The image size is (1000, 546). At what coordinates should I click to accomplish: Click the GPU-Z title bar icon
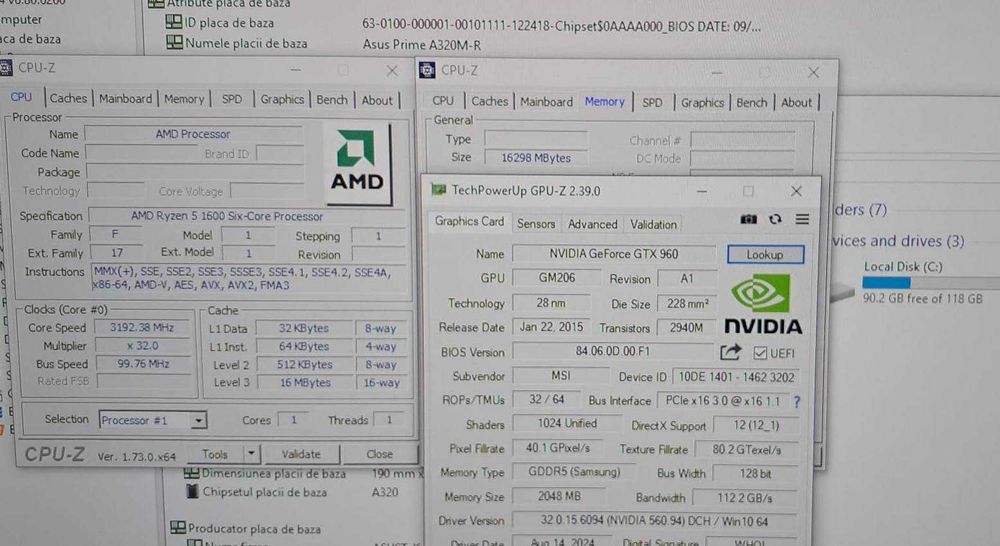click(x=438, y=189)
